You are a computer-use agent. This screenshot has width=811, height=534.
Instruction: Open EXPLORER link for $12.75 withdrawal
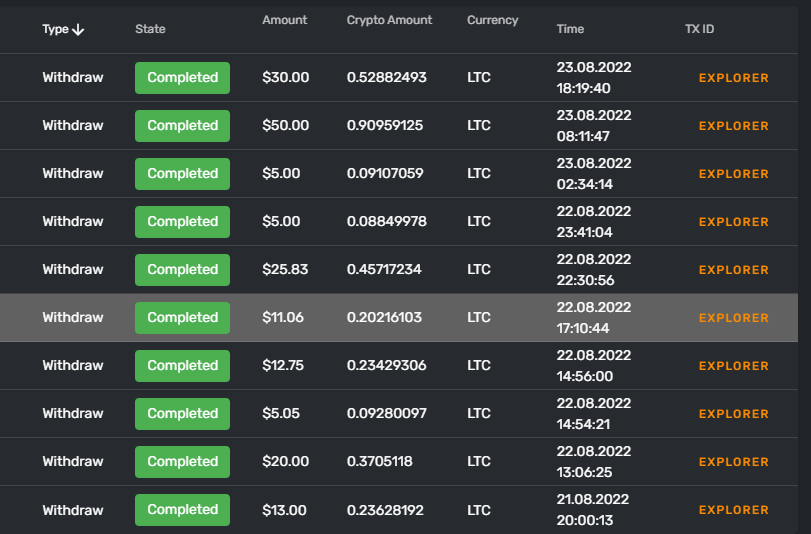(733, 366)
